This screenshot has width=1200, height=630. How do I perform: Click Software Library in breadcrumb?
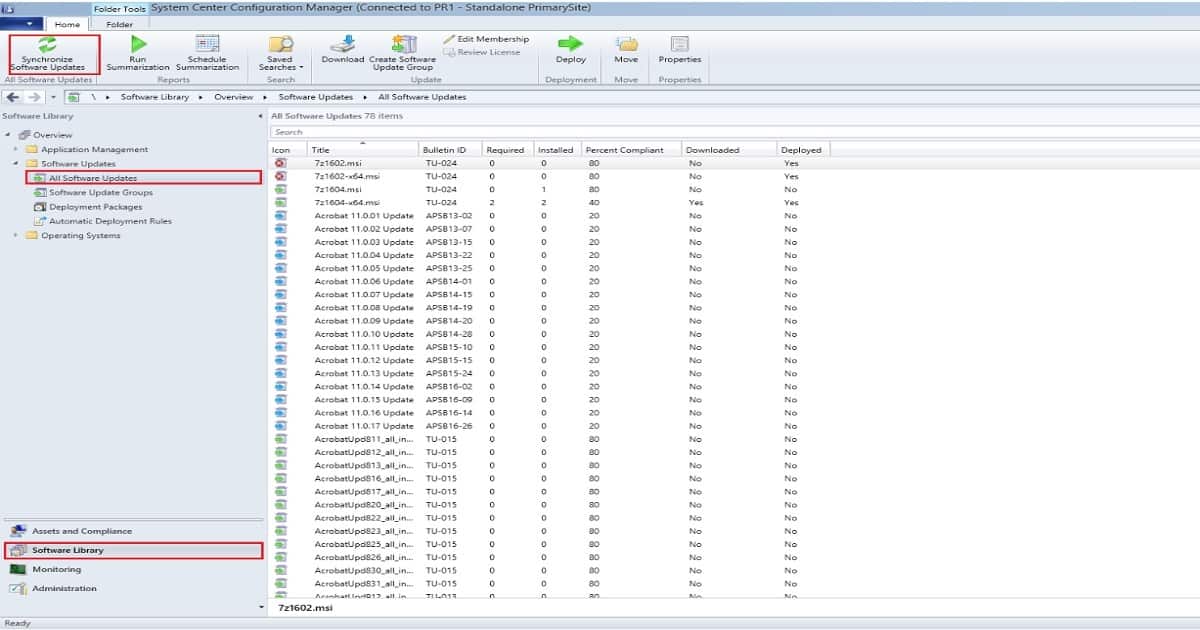[x=156, y=97]
